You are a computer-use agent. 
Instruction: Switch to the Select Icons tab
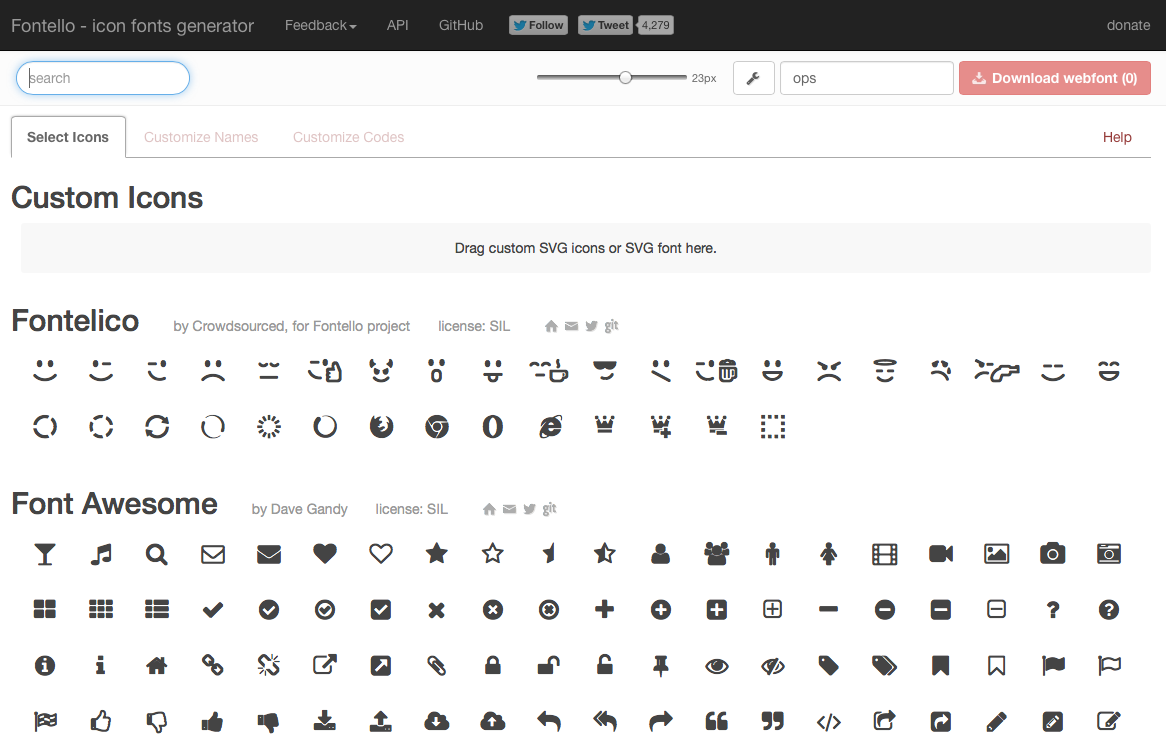pyautogui.click(x=68, y=137)
